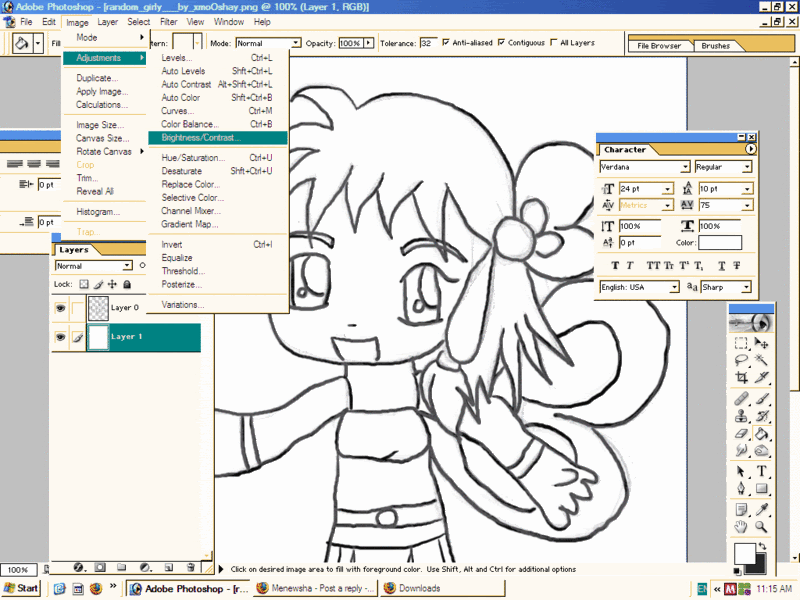Select the Brush tool in toolbox
The width and height of the screenshot is (800, 600).
click(761, 398)
